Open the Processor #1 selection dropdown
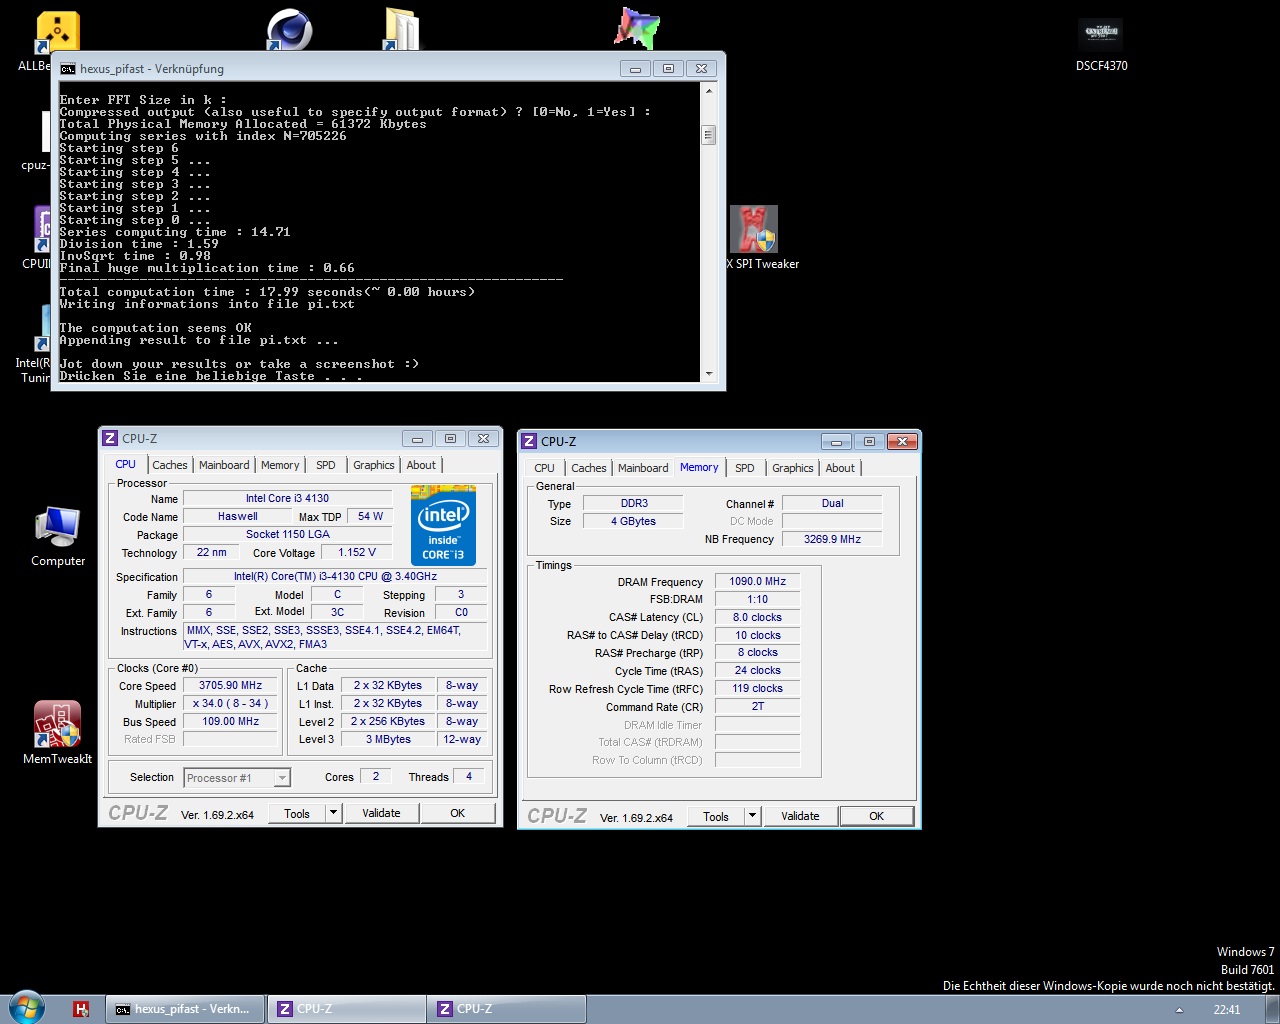Screen dimensions: 1280x1024 tap(237, 778)
